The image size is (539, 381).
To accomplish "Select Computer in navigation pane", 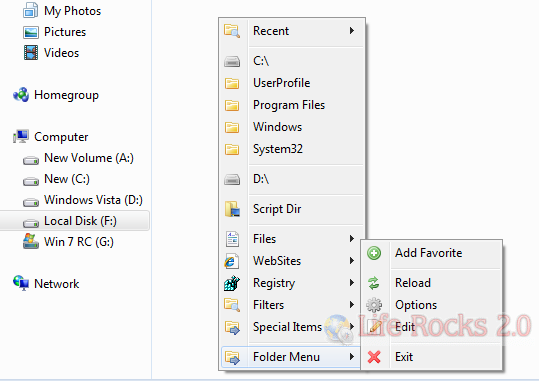I will tap(61, 137).
